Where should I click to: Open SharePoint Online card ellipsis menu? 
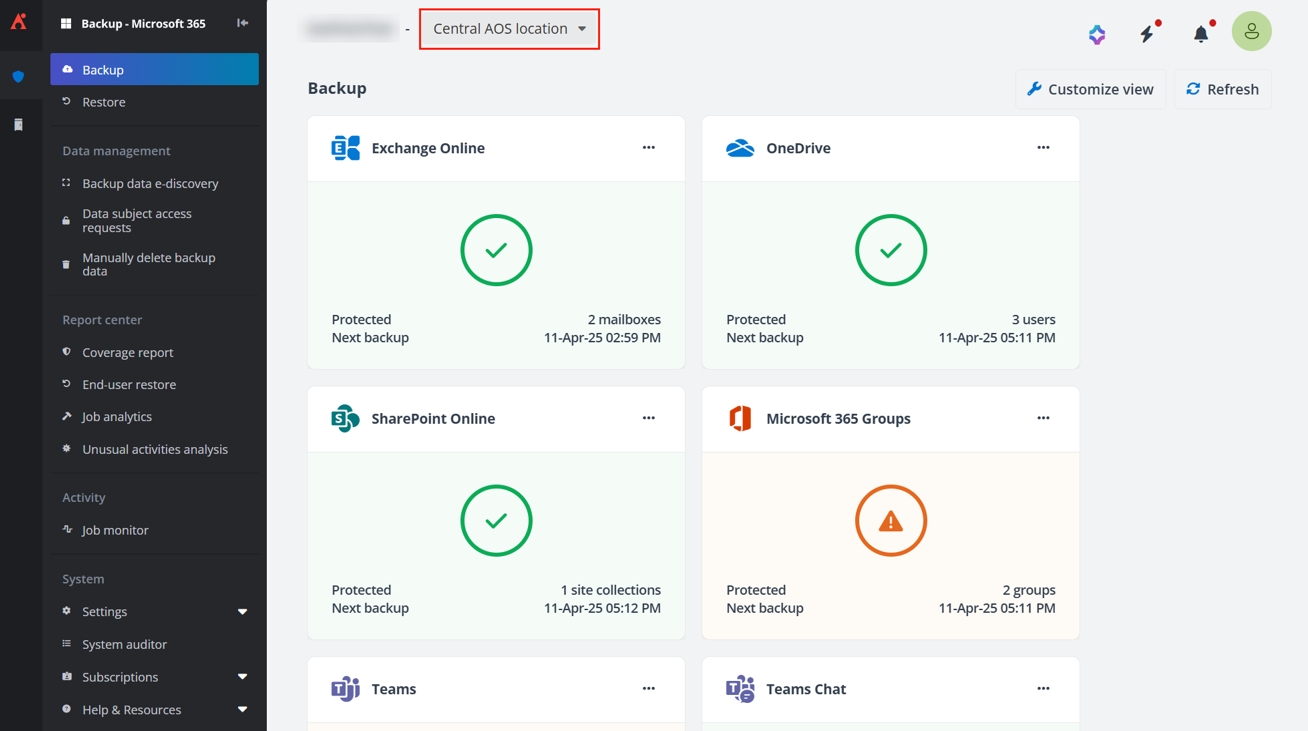(x=648, y=418)
